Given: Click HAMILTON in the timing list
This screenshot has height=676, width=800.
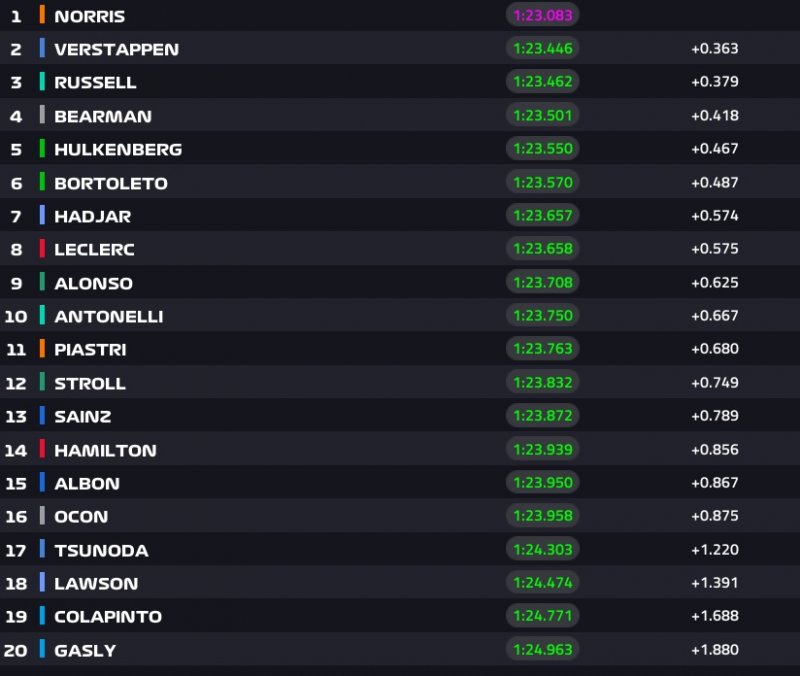Looking at the screenshot, I should [x=105, y=450].
